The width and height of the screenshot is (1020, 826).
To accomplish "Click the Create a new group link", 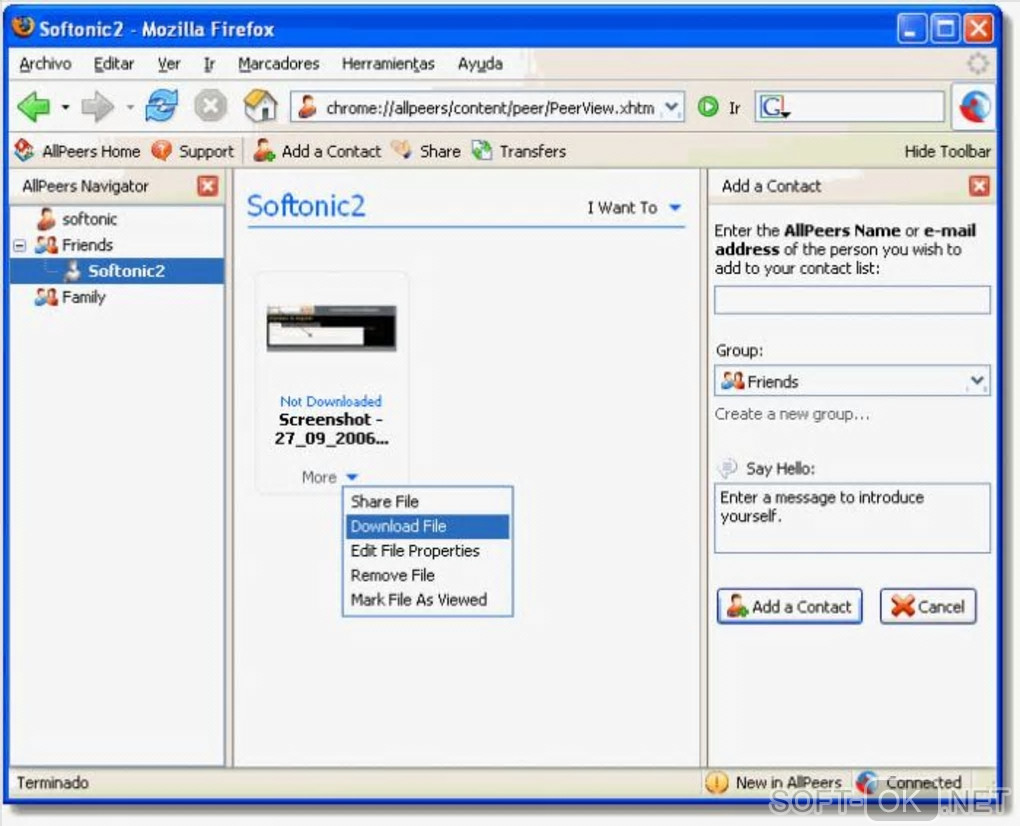I will [792, 414].
